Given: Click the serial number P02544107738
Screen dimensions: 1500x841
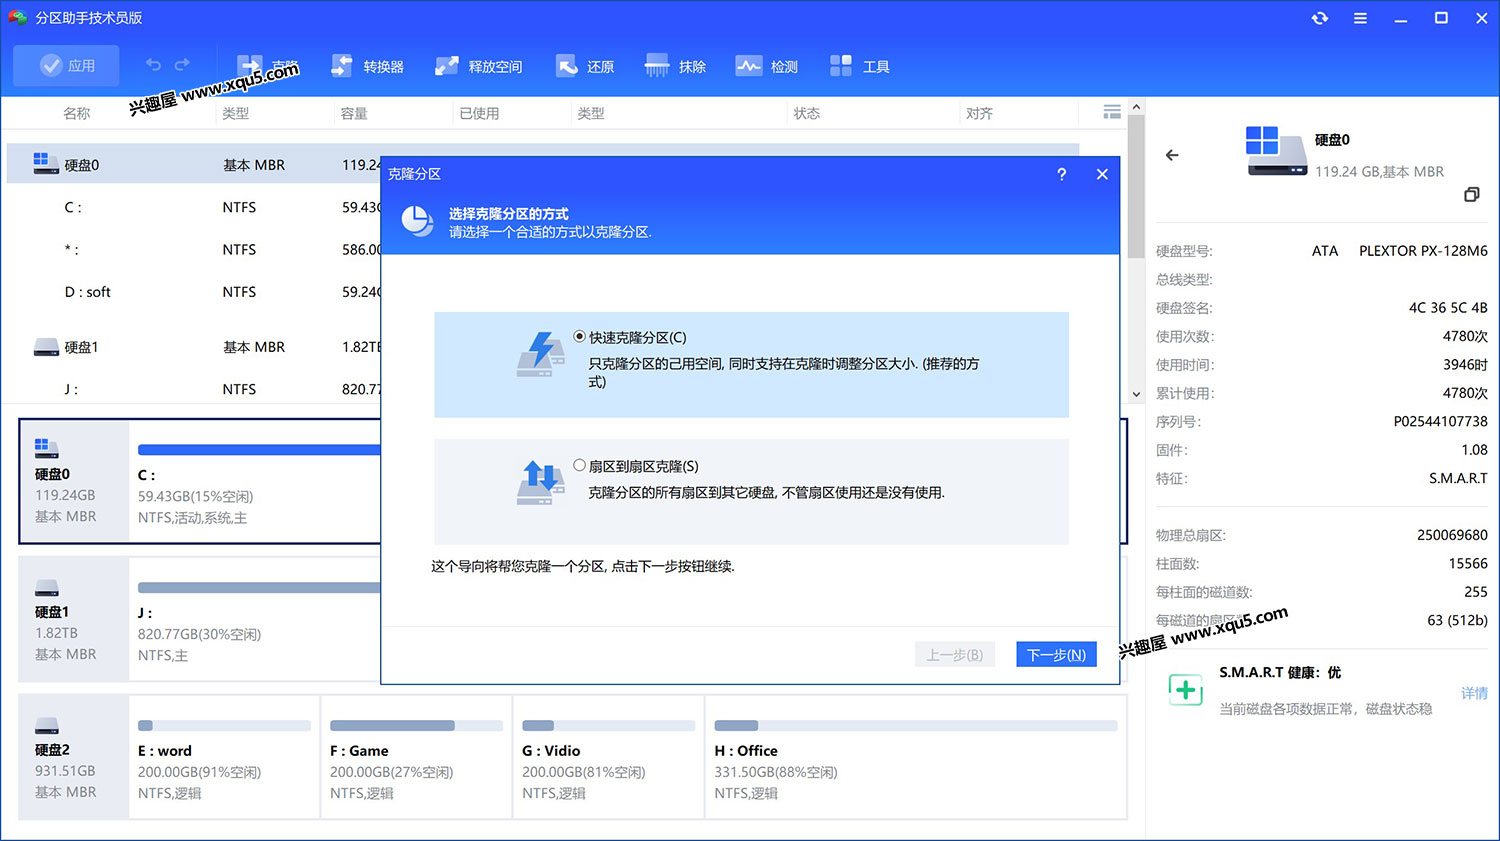Looking at the screenshot, I should 1440,421.
